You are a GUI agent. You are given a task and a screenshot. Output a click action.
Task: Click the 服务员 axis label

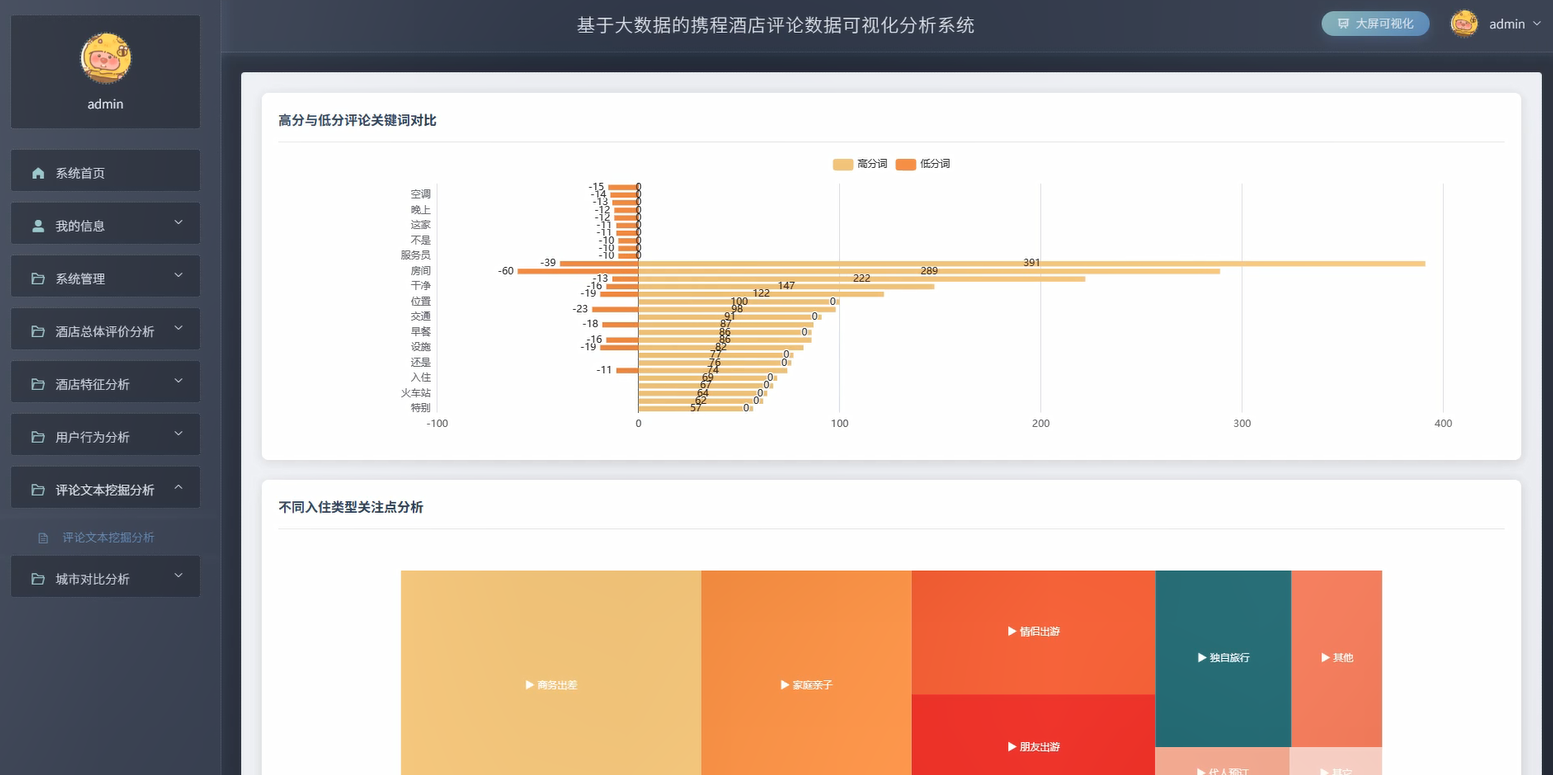click(x=415, y=256)
